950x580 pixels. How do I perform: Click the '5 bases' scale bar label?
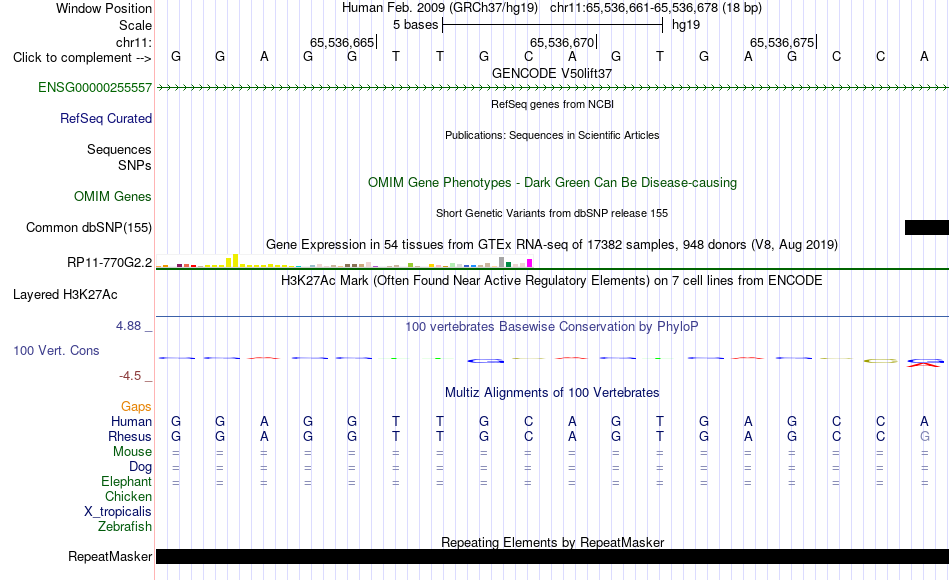pyautogui.click(x=415, y=25)
